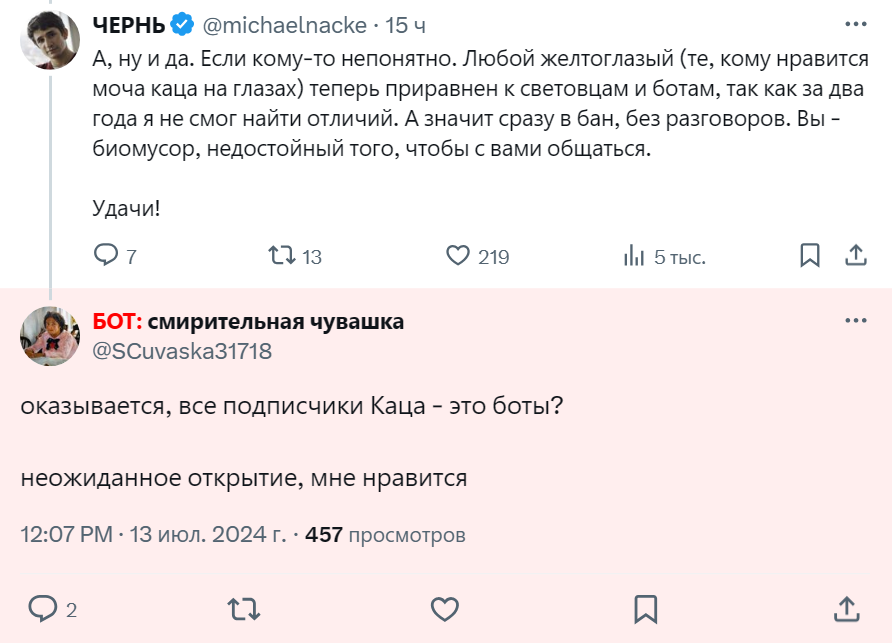
Task: Bookmark the смирительная чувашка reply
Action: click(645, 608)
